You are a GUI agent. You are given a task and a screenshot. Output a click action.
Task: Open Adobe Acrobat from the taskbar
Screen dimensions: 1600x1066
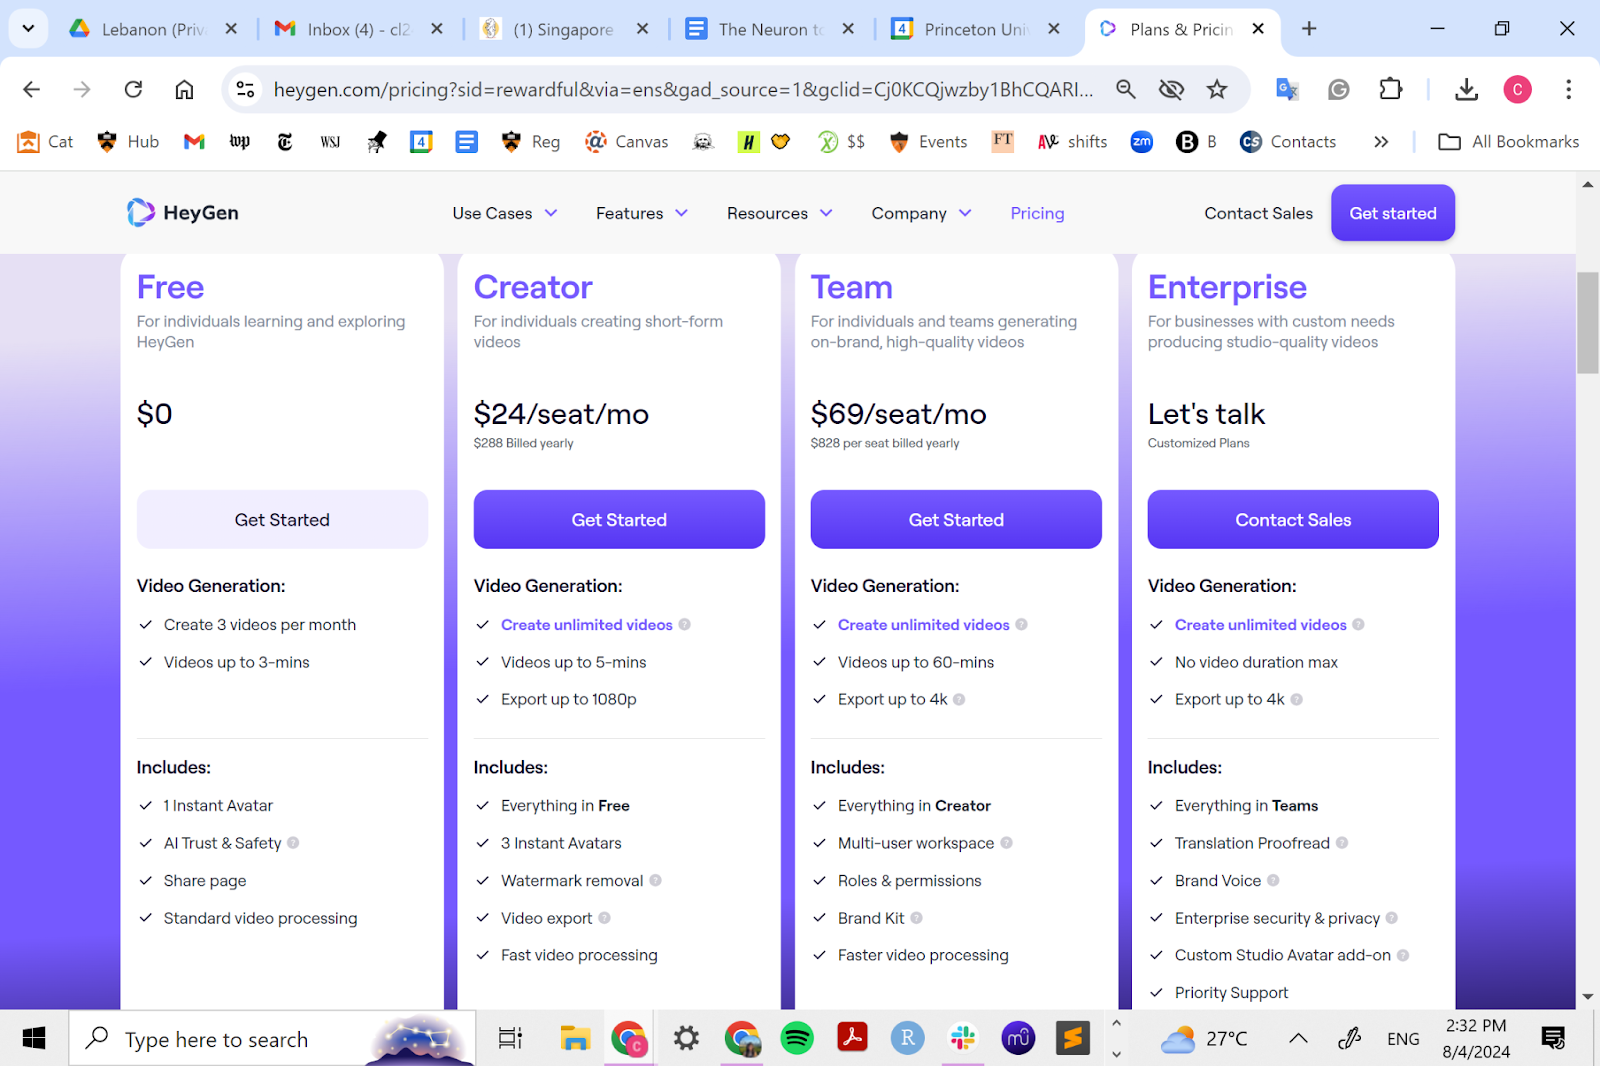tap(852, 1039)
